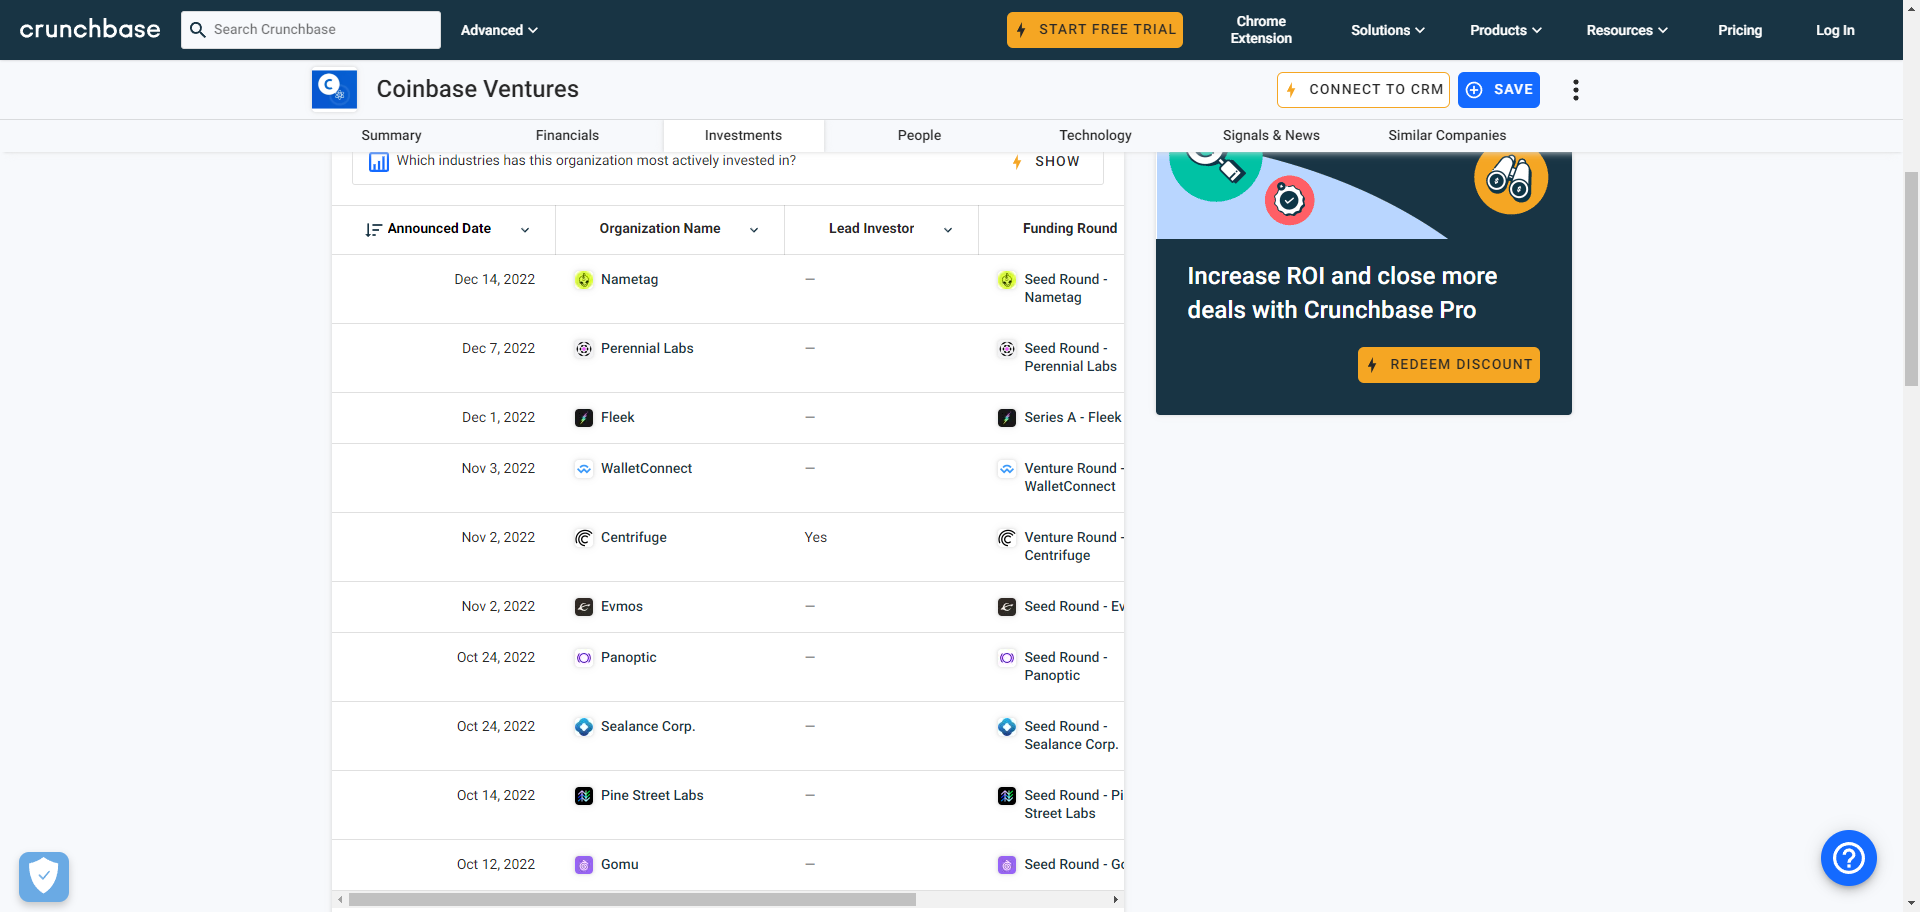The height and width of the screenshot is (912, 1920).
Task: Open the privacy shield badge
Action: 44,877
